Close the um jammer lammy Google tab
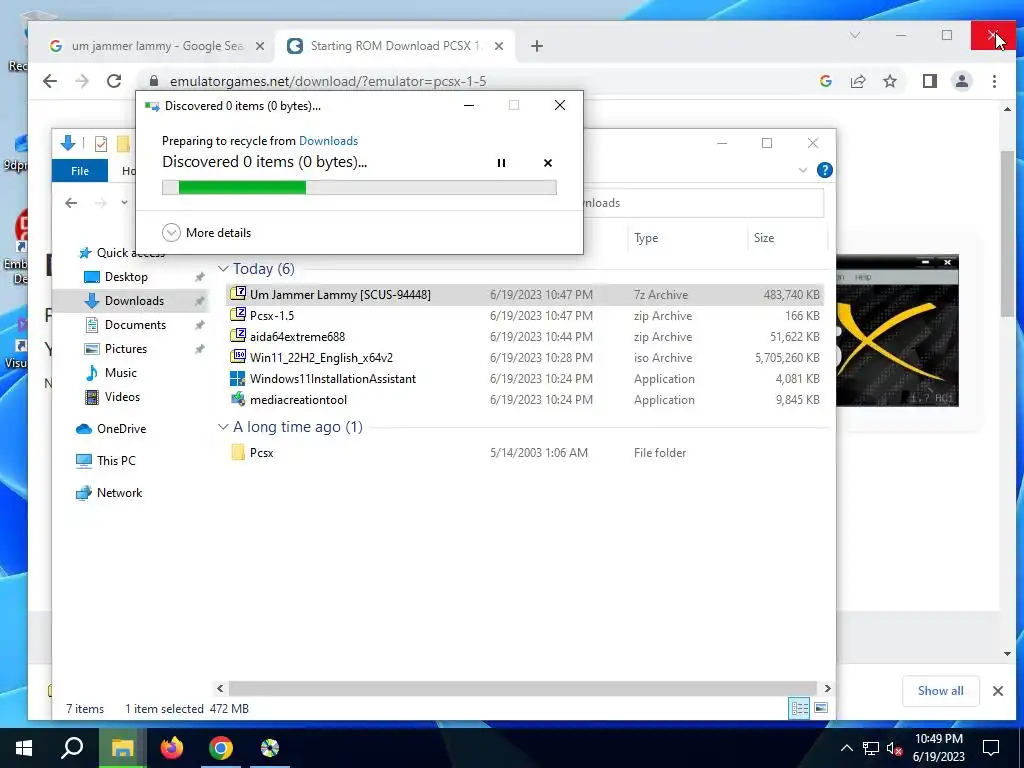This screenshot has height=768, width=1024. click(259, 46)
